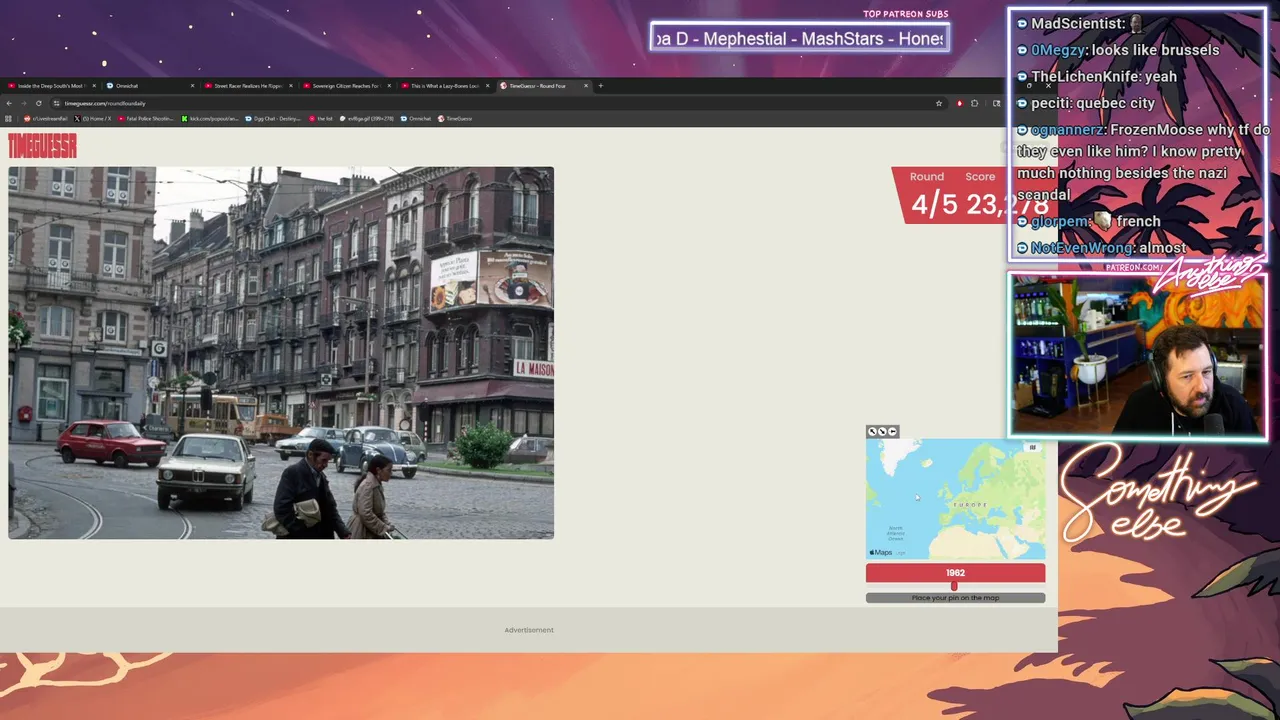The width and height of the screenshot is (1280, 720).
Task: Click the Top Patreon Subs scrolling banner
Action: (x=799, y=38)
